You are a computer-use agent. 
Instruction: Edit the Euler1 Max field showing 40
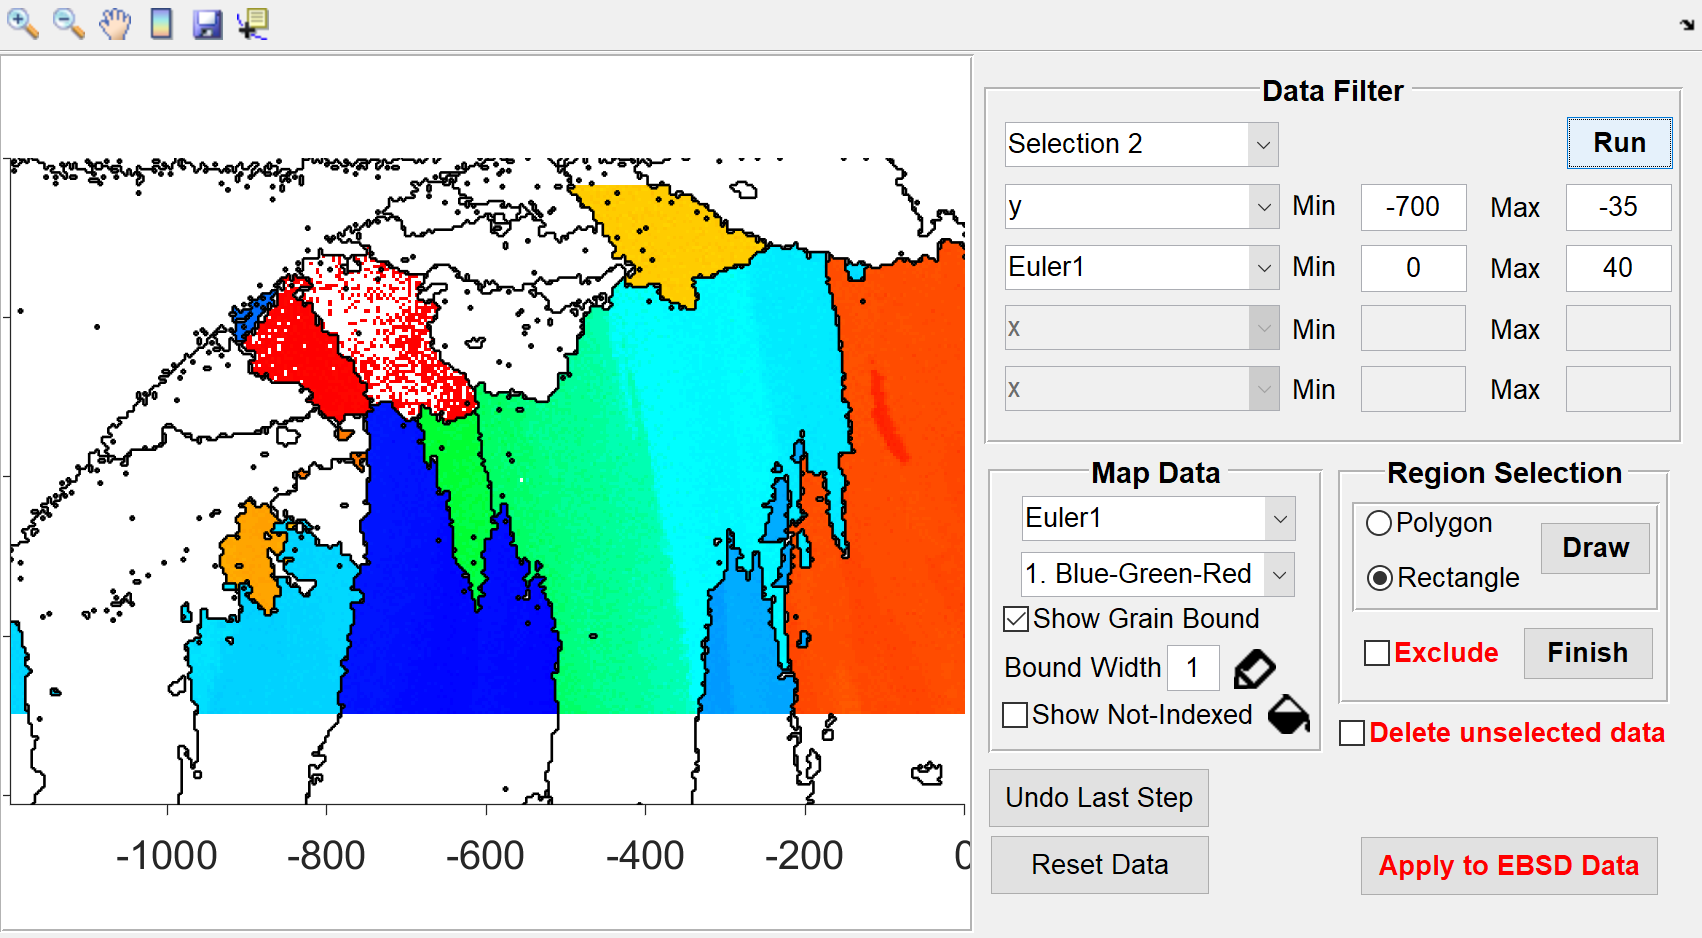tap(1618, 268)
